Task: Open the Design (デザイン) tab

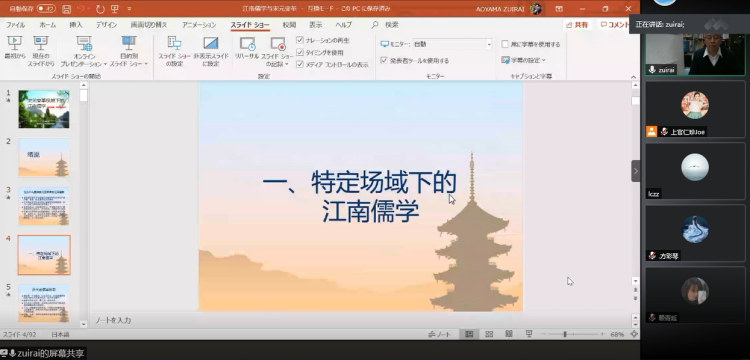Action: [107, 25]
